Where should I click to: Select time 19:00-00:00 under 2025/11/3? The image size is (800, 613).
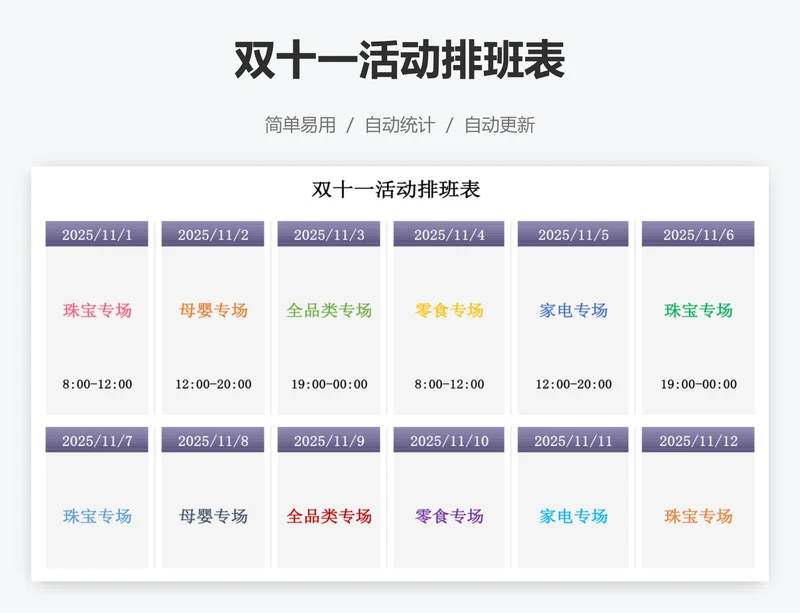click(329, 384)
